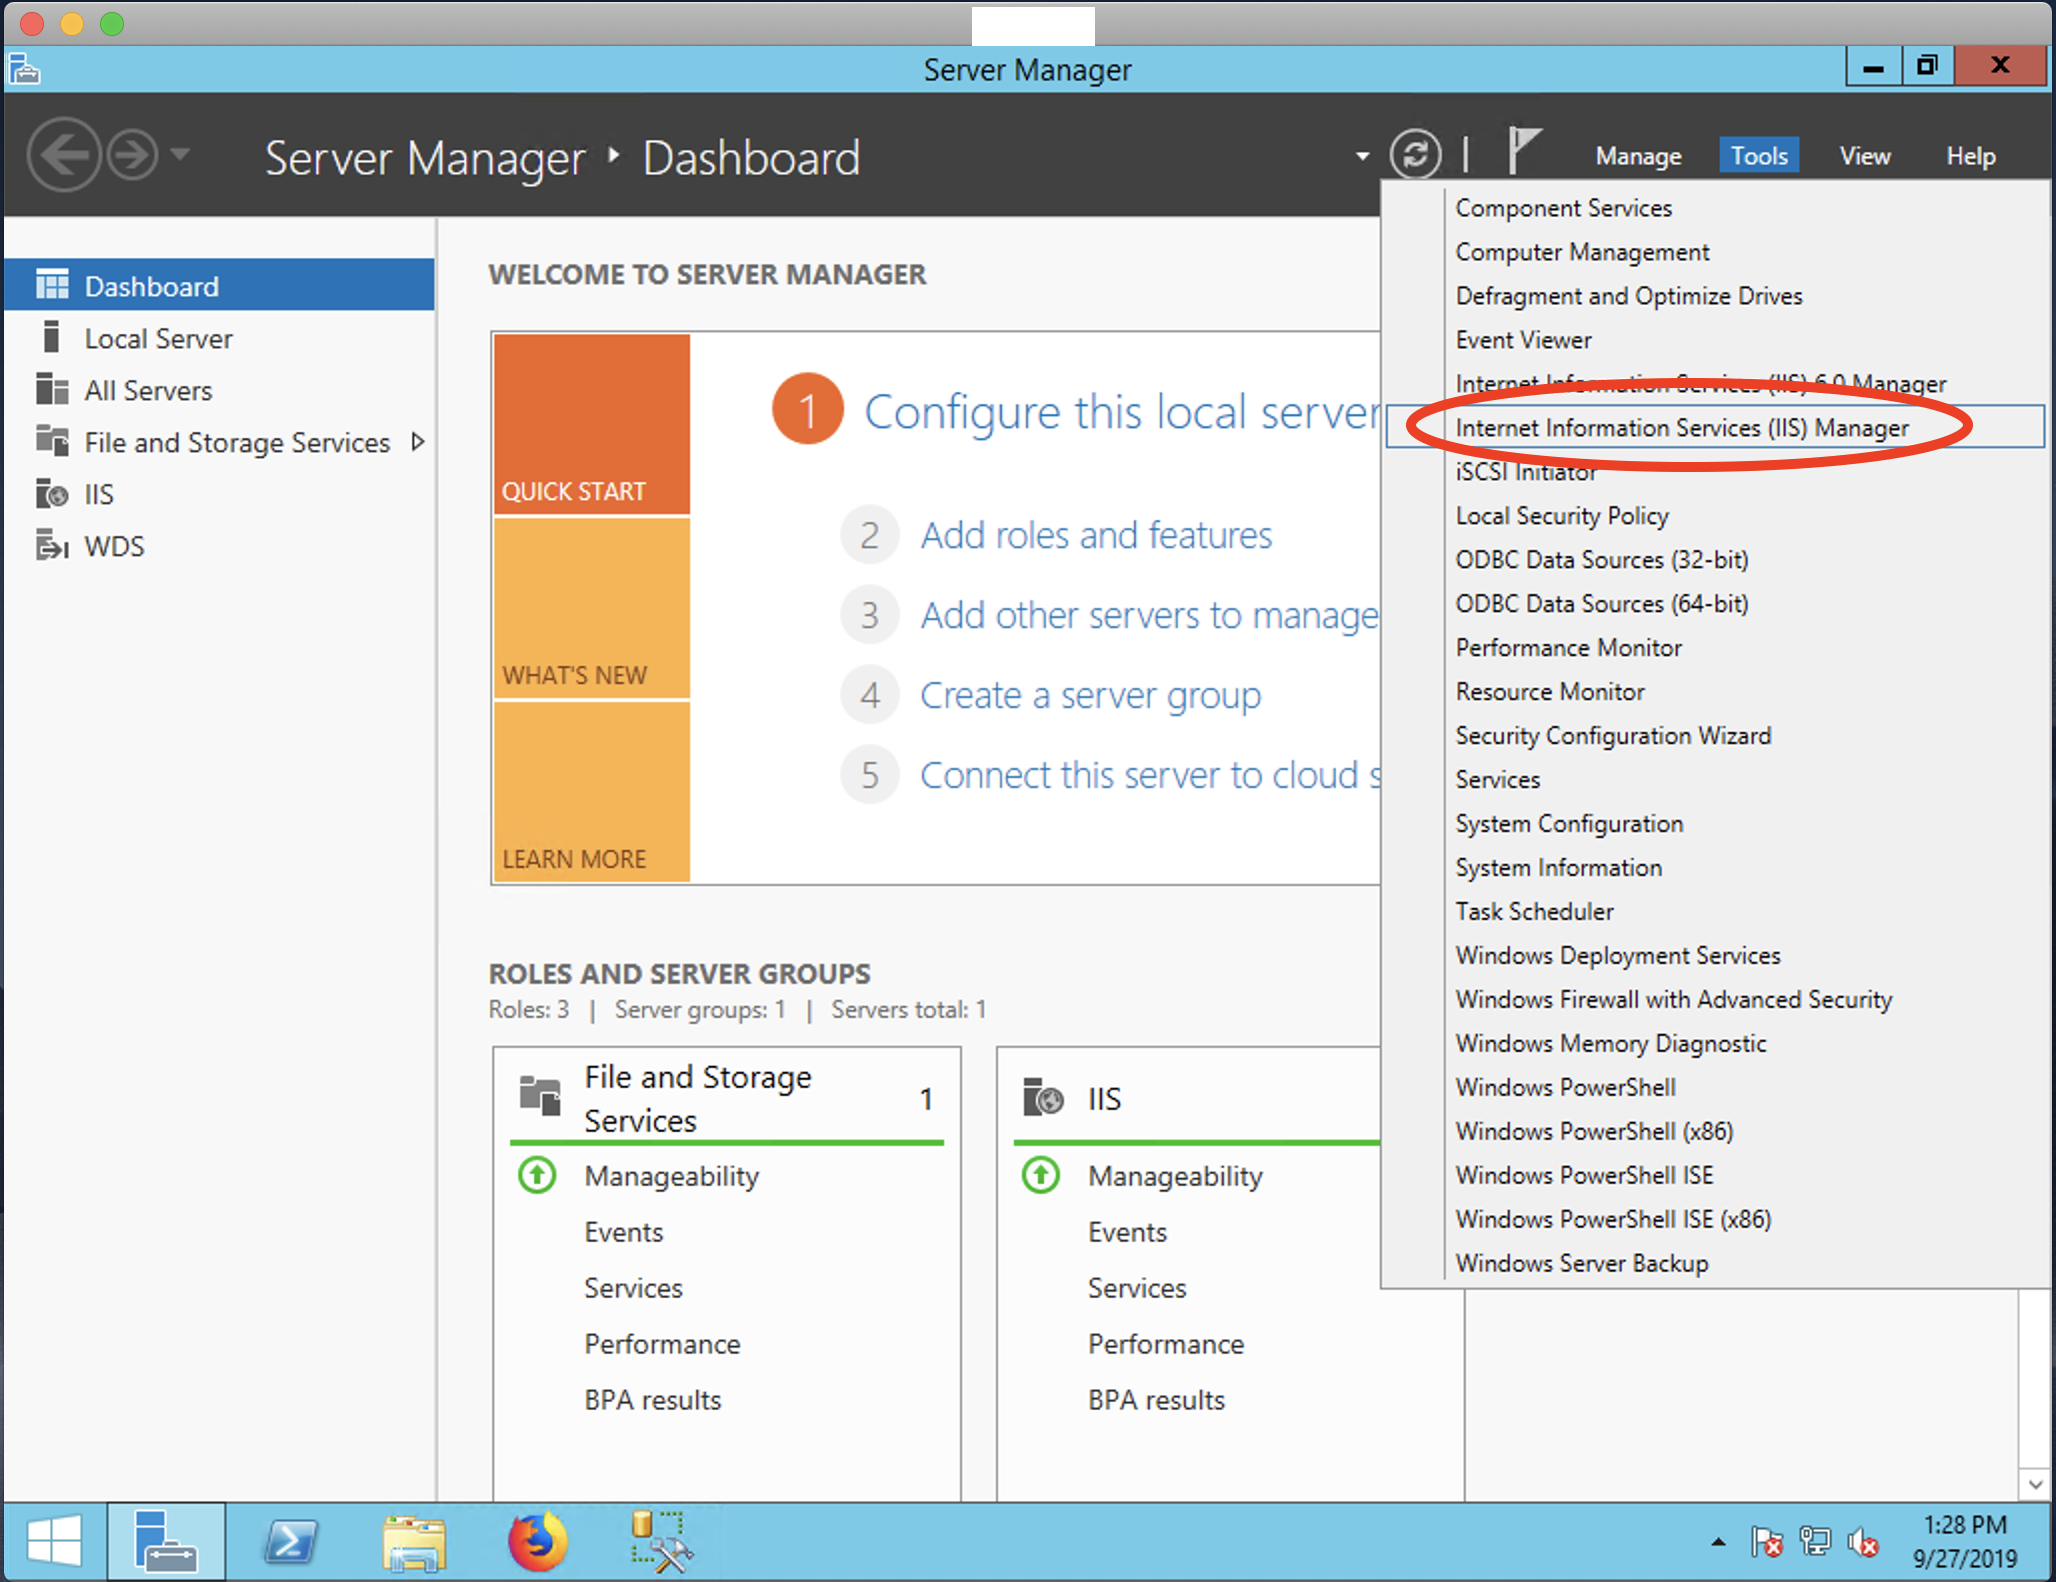Expand the breadcrumb dropdown beside refresh

tap(1362, 156)
